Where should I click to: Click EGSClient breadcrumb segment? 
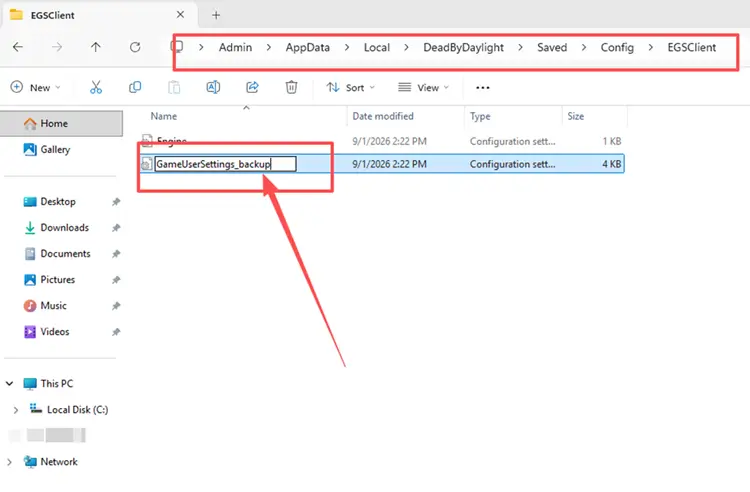(692, 47)
